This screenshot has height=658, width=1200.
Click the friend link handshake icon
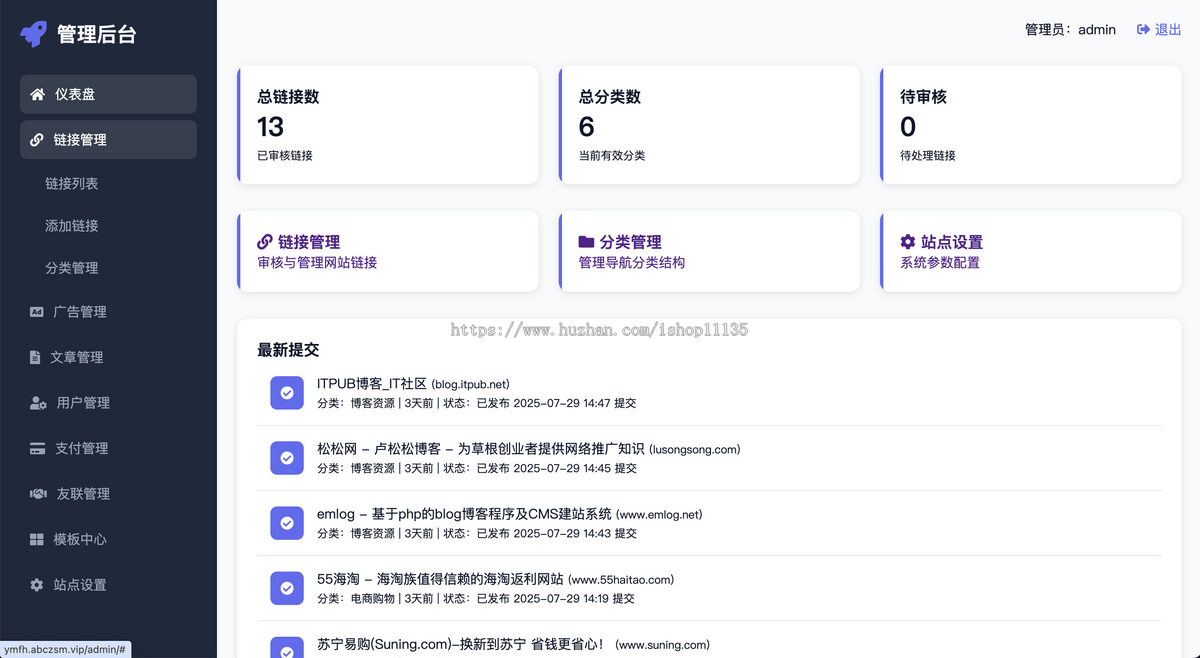(38, 494)
